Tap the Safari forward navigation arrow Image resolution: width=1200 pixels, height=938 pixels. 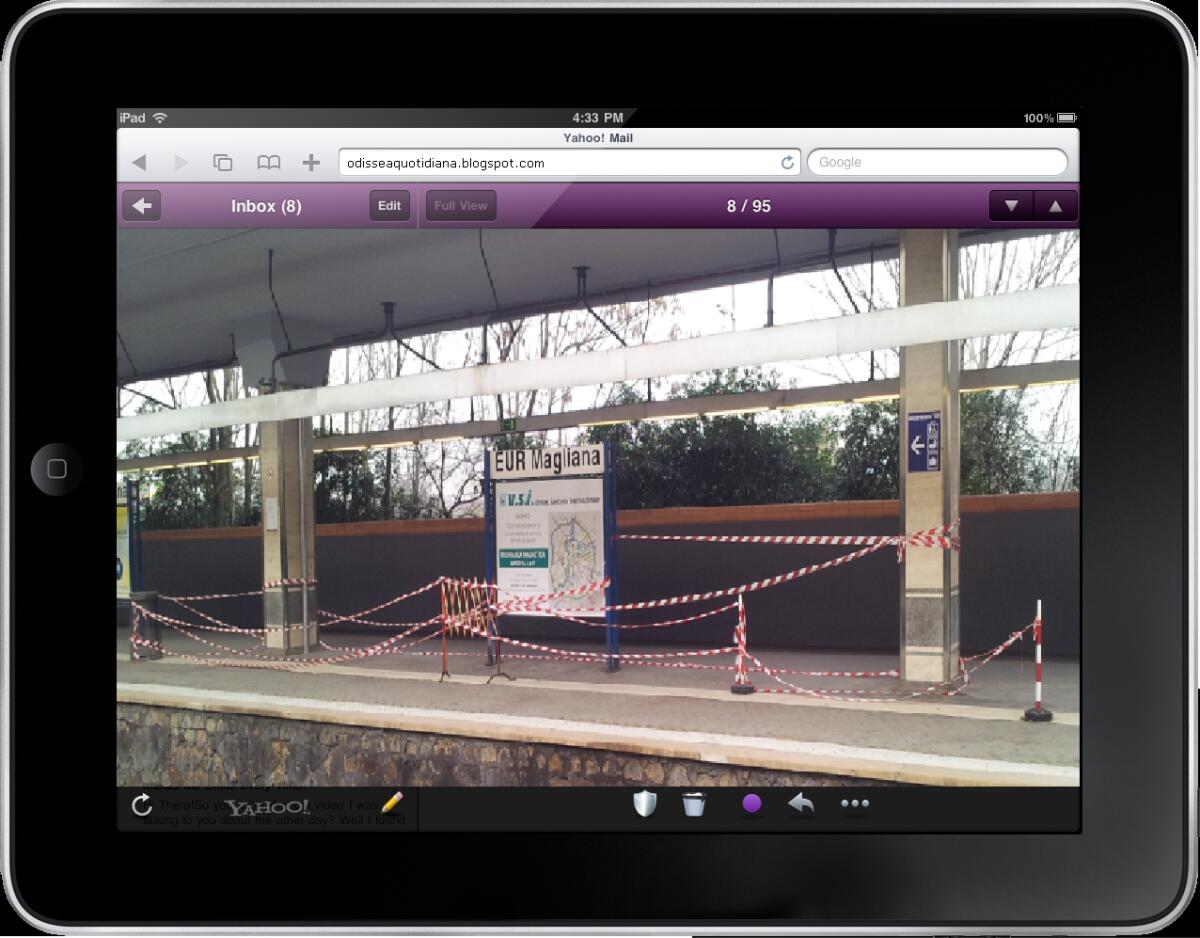tap(181, 163)
